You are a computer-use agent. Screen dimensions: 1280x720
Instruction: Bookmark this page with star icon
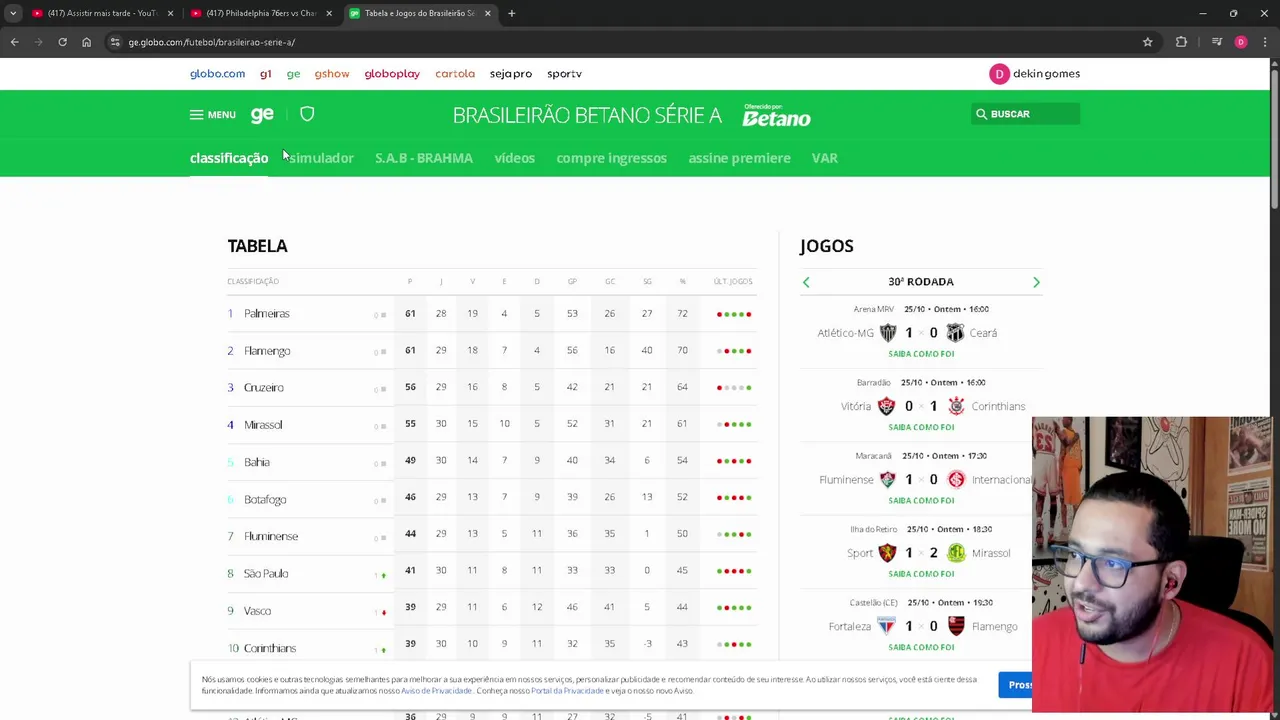click(1148, 42)
